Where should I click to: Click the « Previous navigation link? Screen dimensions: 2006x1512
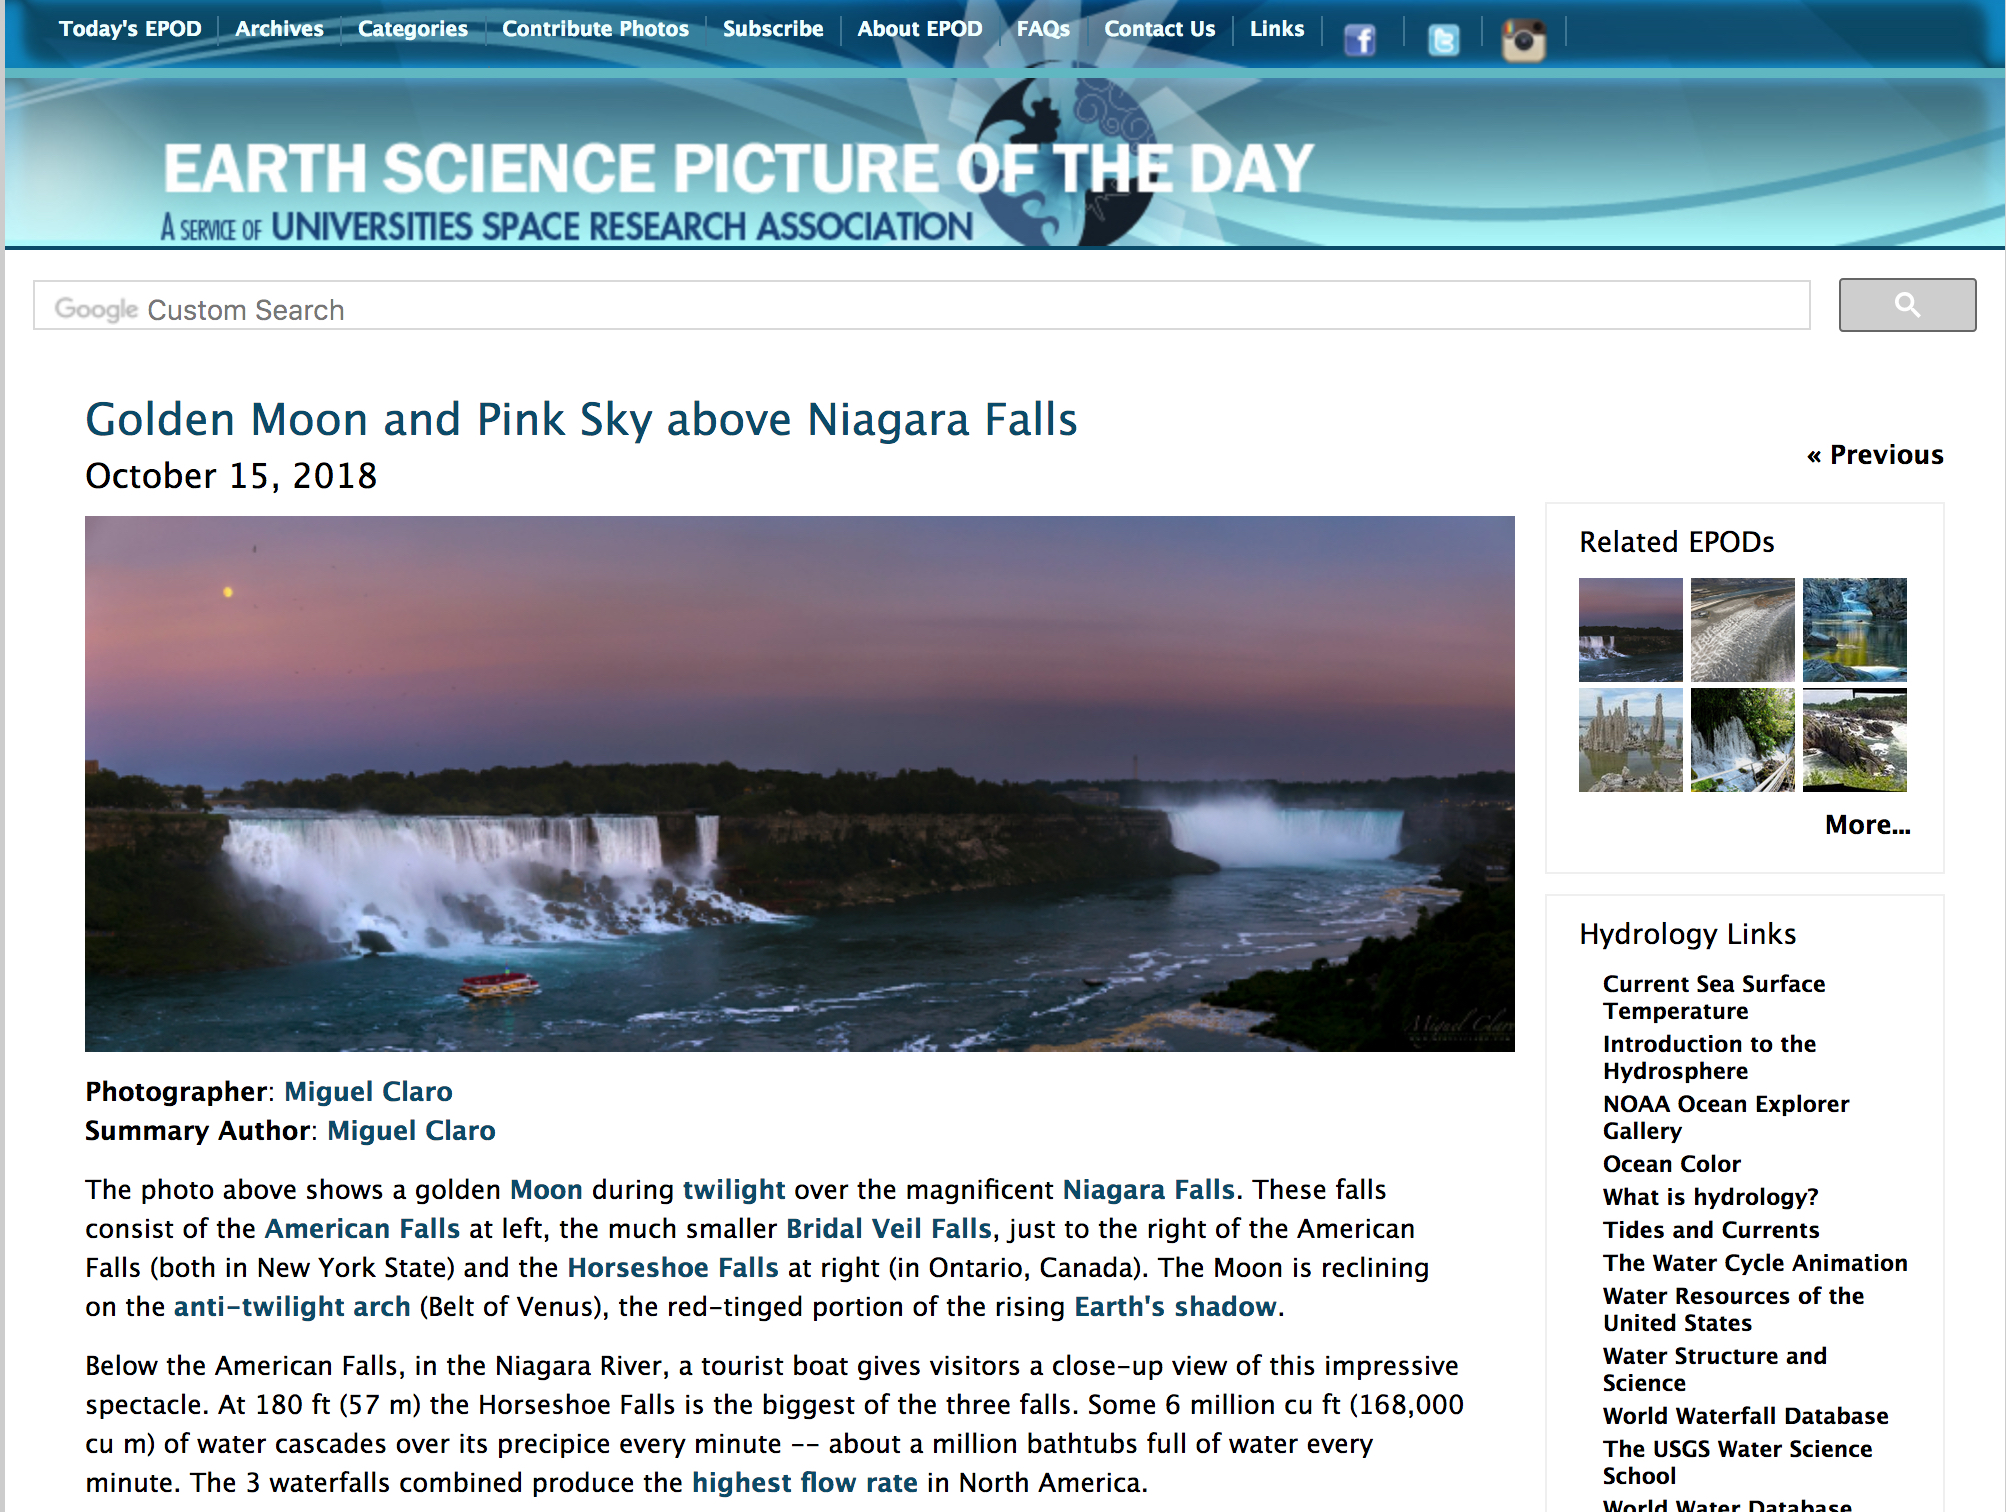pos(1875,455)
